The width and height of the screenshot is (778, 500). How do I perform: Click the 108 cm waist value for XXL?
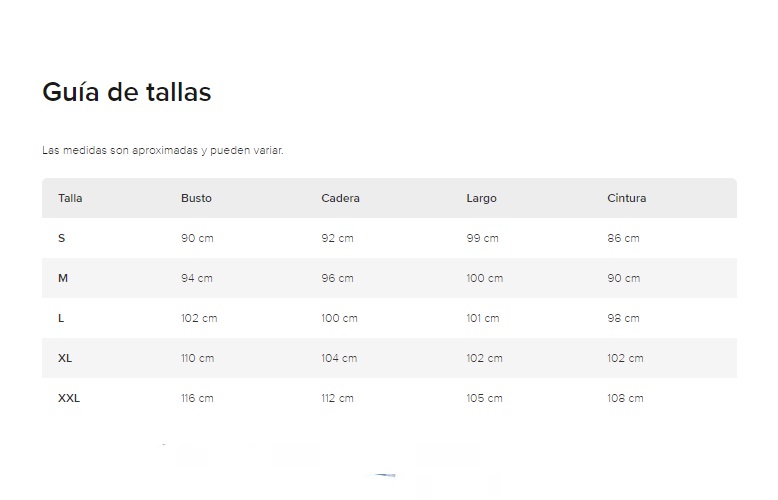pos(625,398)
